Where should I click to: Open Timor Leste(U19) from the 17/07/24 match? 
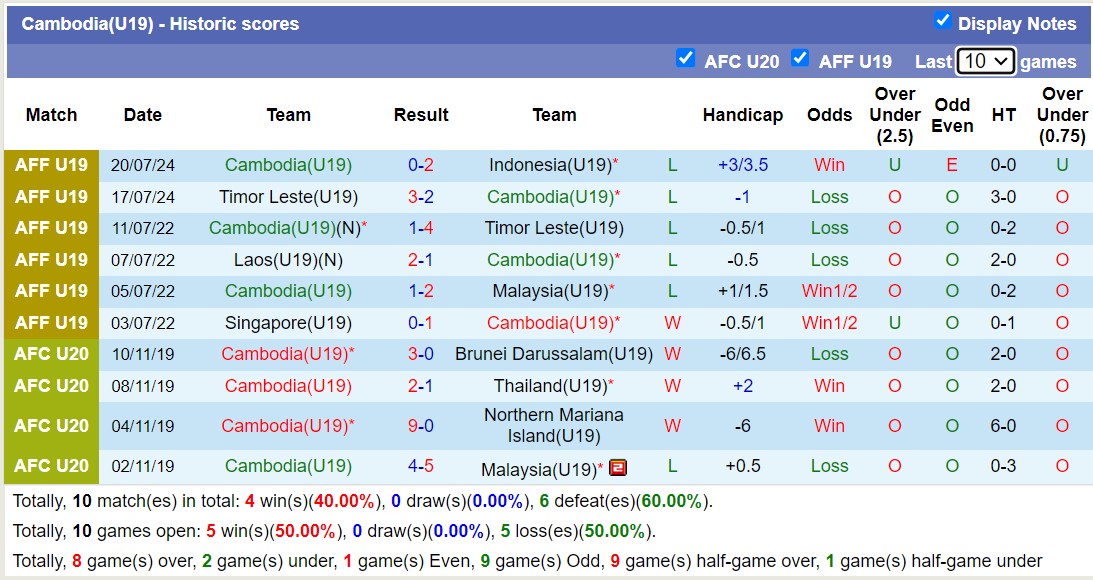pos(289,197)
